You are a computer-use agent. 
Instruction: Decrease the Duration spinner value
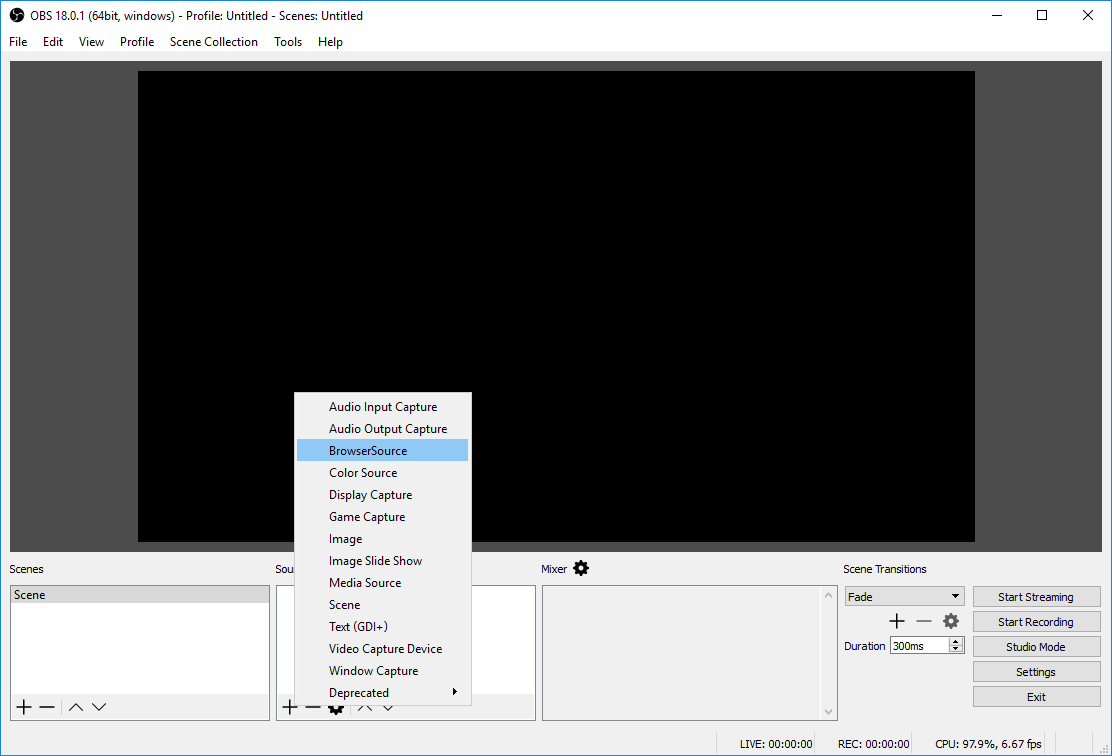[956, 649]
